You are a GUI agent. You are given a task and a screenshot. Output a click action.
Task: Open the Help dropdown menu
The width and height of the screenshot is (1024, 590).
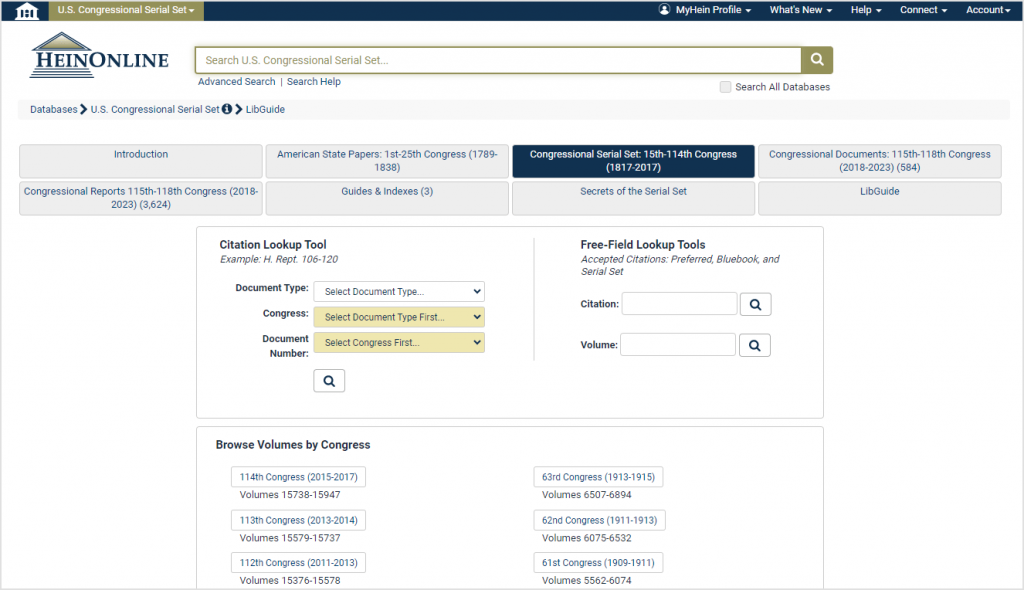866,10
